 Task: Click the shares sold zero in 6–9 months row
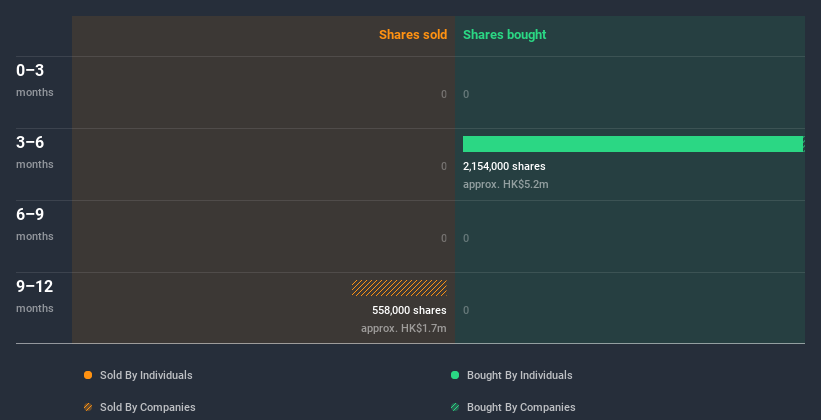(444, 238)
